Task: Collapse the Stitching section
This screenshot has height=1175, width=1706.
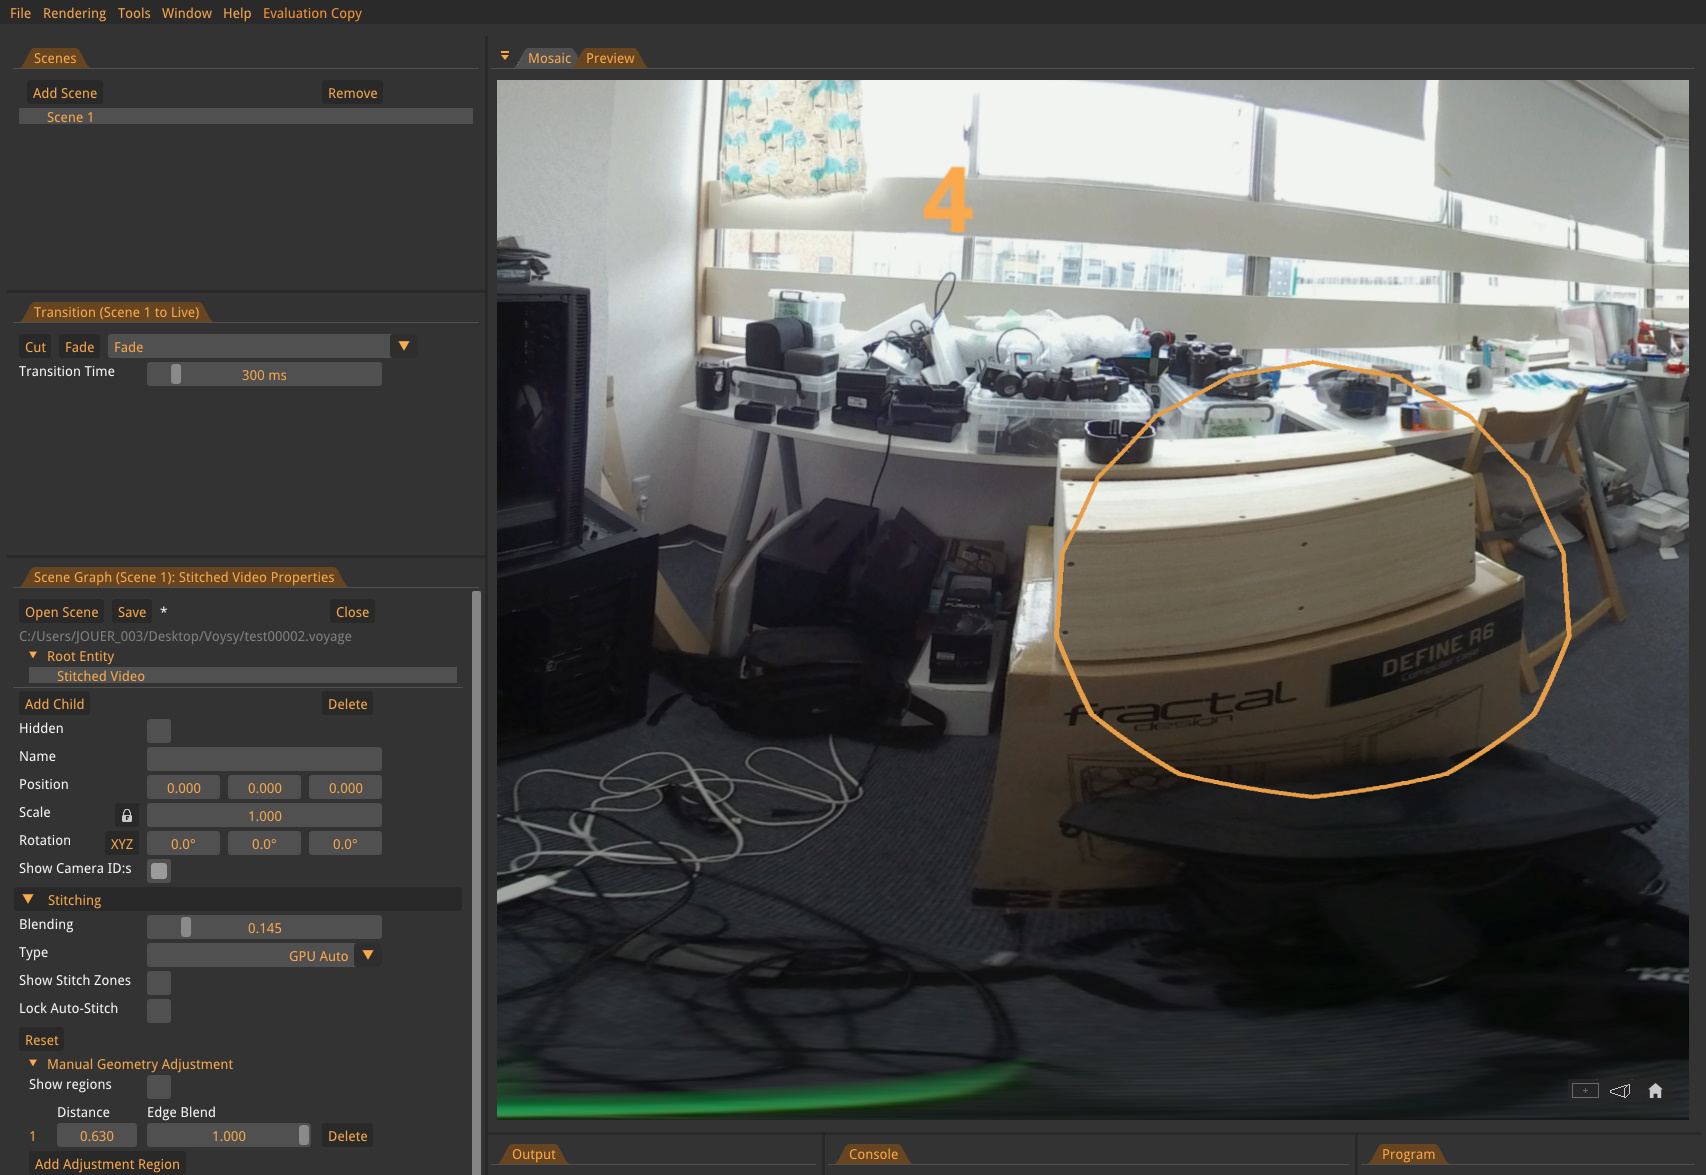Action: click(x=27, y=899)
